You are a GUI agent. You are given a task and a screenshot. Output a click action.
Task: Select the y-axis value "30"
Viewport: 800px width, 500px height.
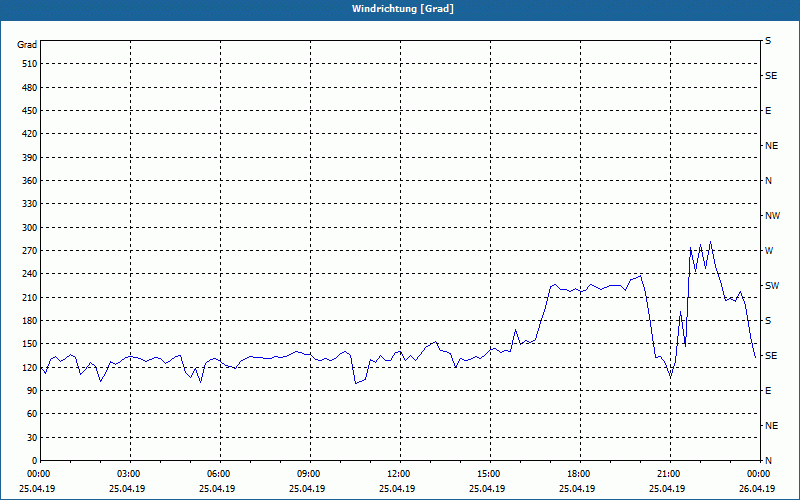tap(32, 437)
